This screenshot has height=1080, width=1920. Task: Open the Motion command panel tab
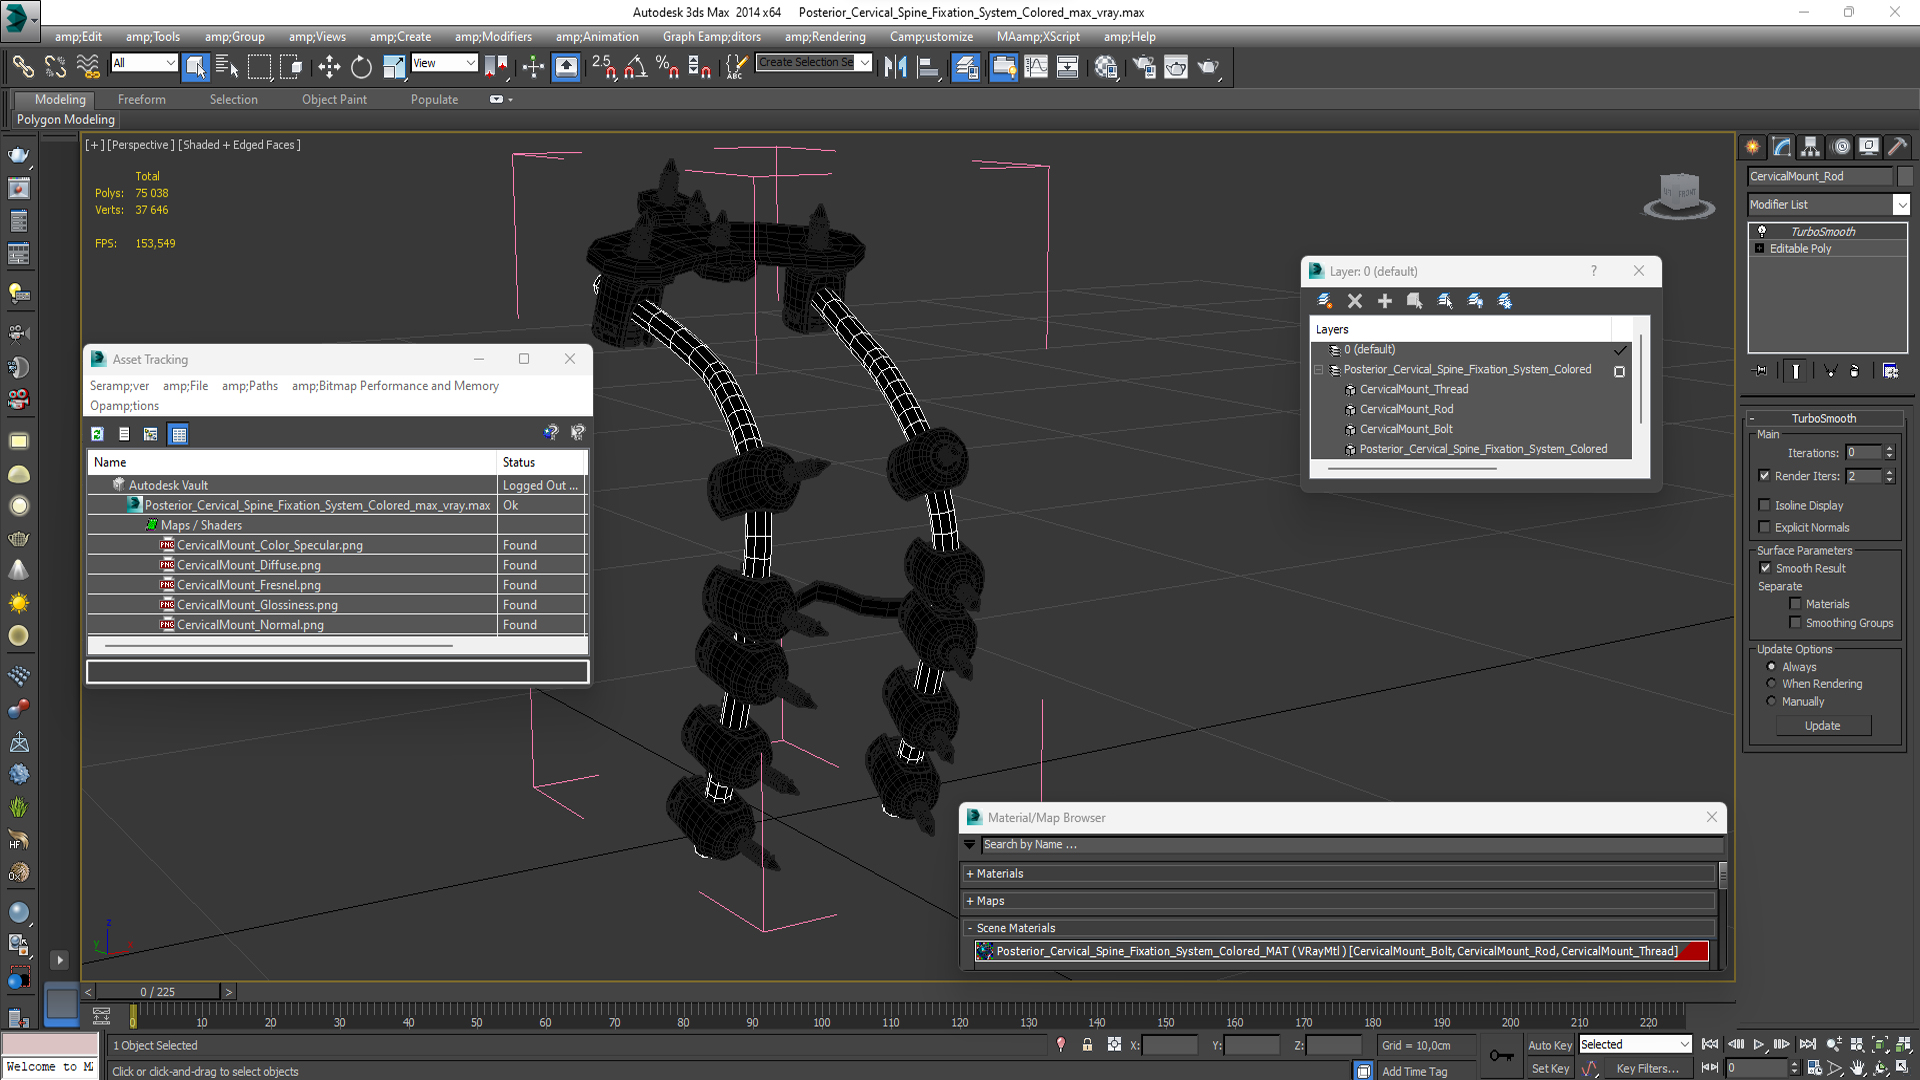tap(1840, 147)
